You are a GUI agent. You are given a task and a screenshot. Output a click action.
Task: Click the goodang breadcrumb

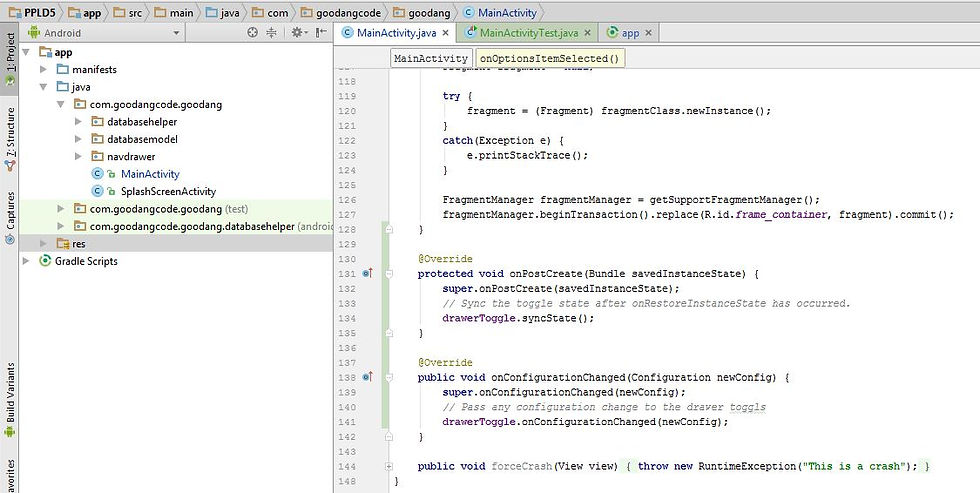point(422,12)
